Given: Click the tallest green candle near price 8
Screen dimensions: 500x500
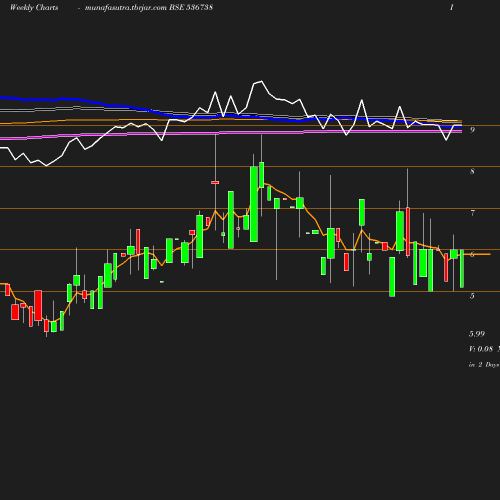Looking at the screenshot, I should click(254, 204).
